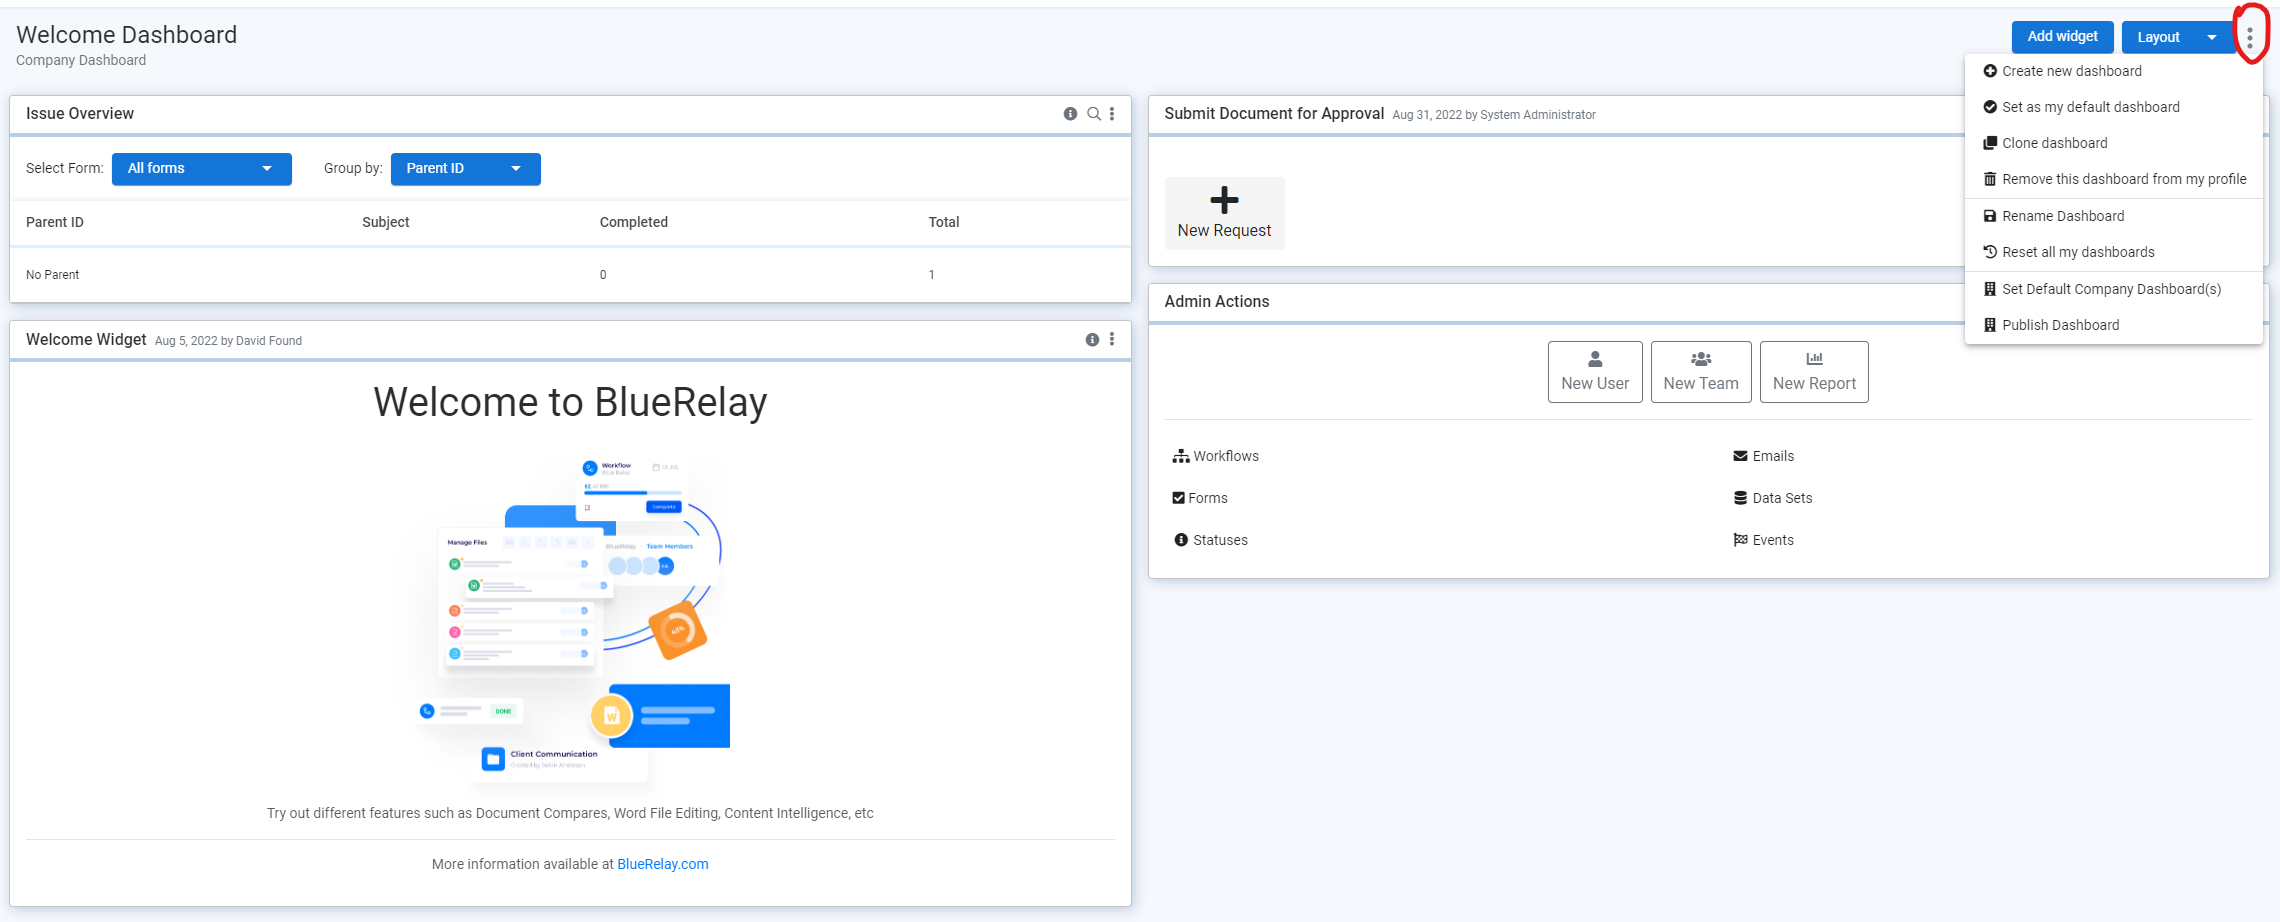This screenshot has height=922, width=2280.
Task: Choose Publish Dashboard menu entry
Action: pyautogui.click(x=2114, y=325)
